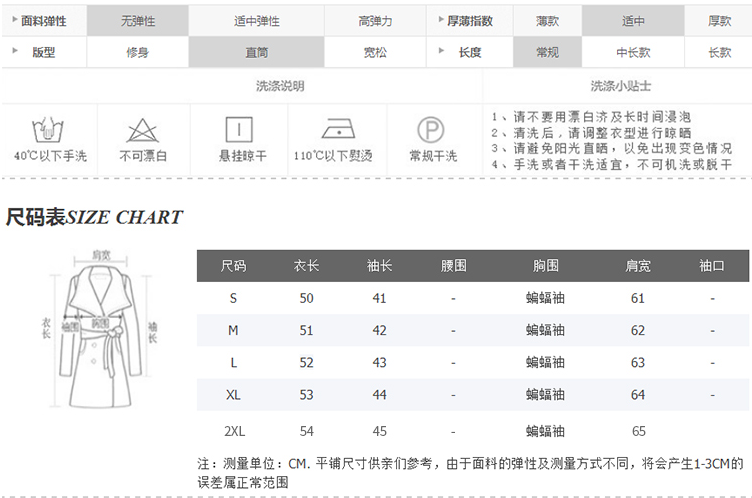
Task: Select the 厚款 thickness cell
Action: 719,21
